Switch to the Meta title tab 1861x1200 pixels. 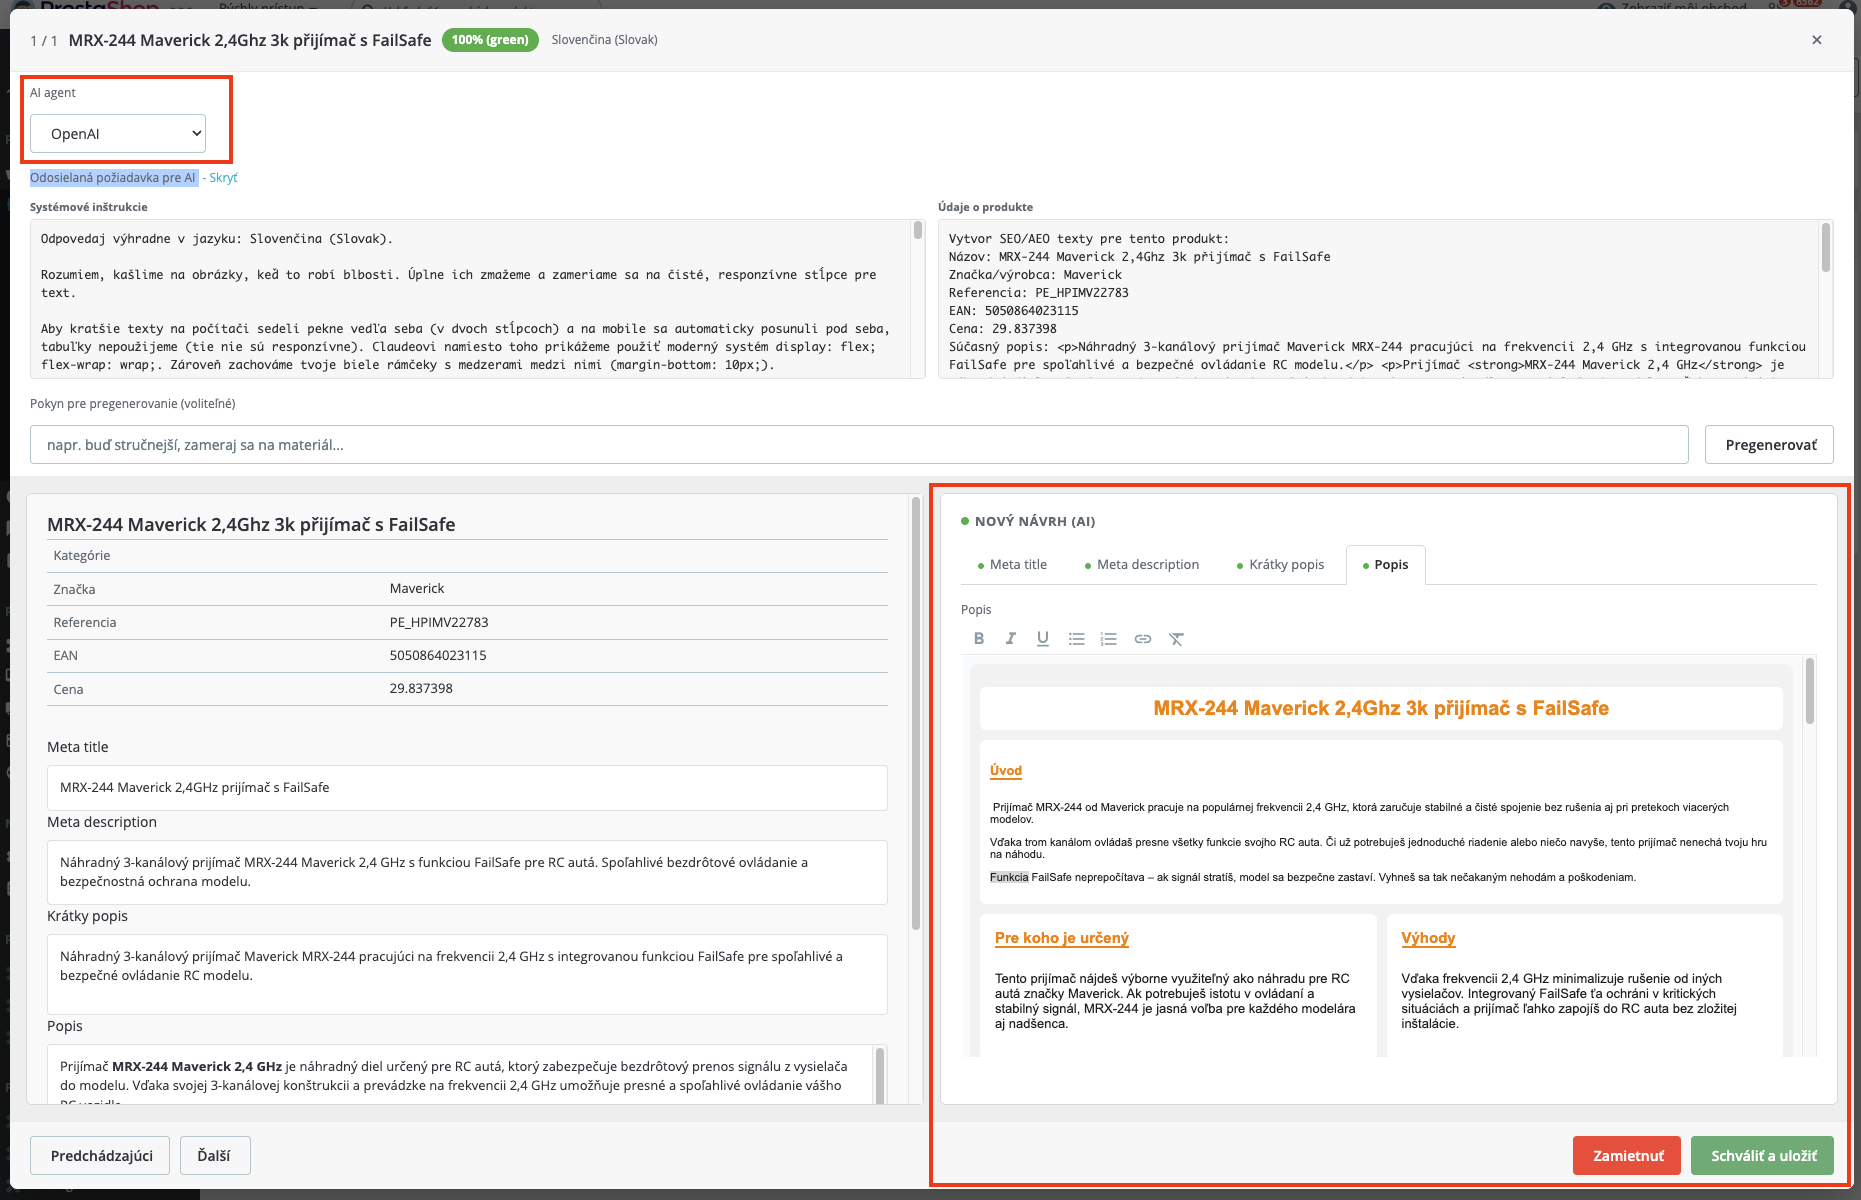[x=1012, y=565]
